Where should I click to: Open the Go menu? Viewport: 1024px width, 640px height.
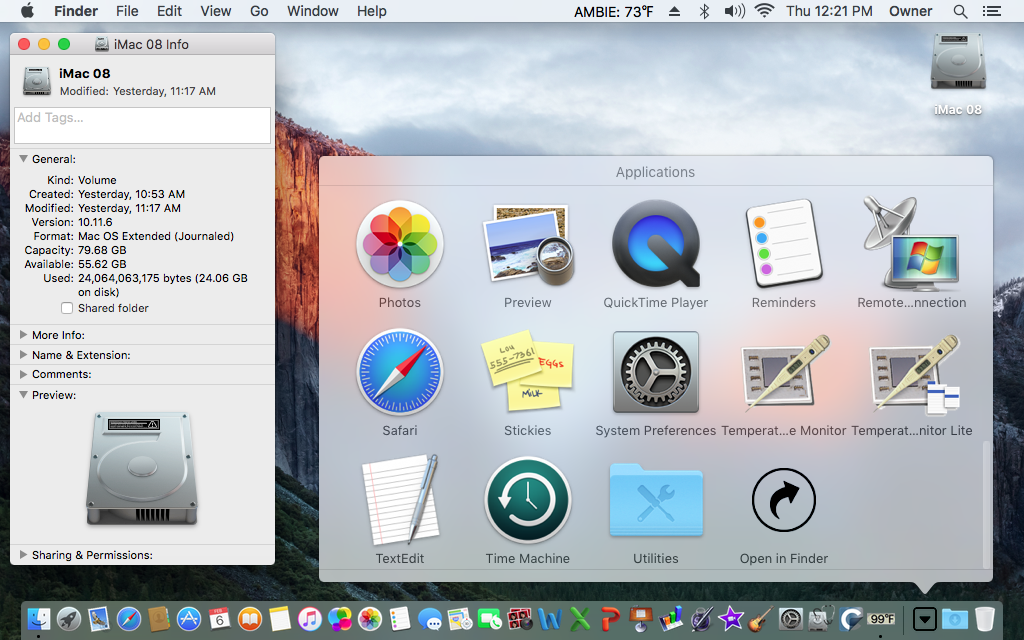[x=259, y=11]
